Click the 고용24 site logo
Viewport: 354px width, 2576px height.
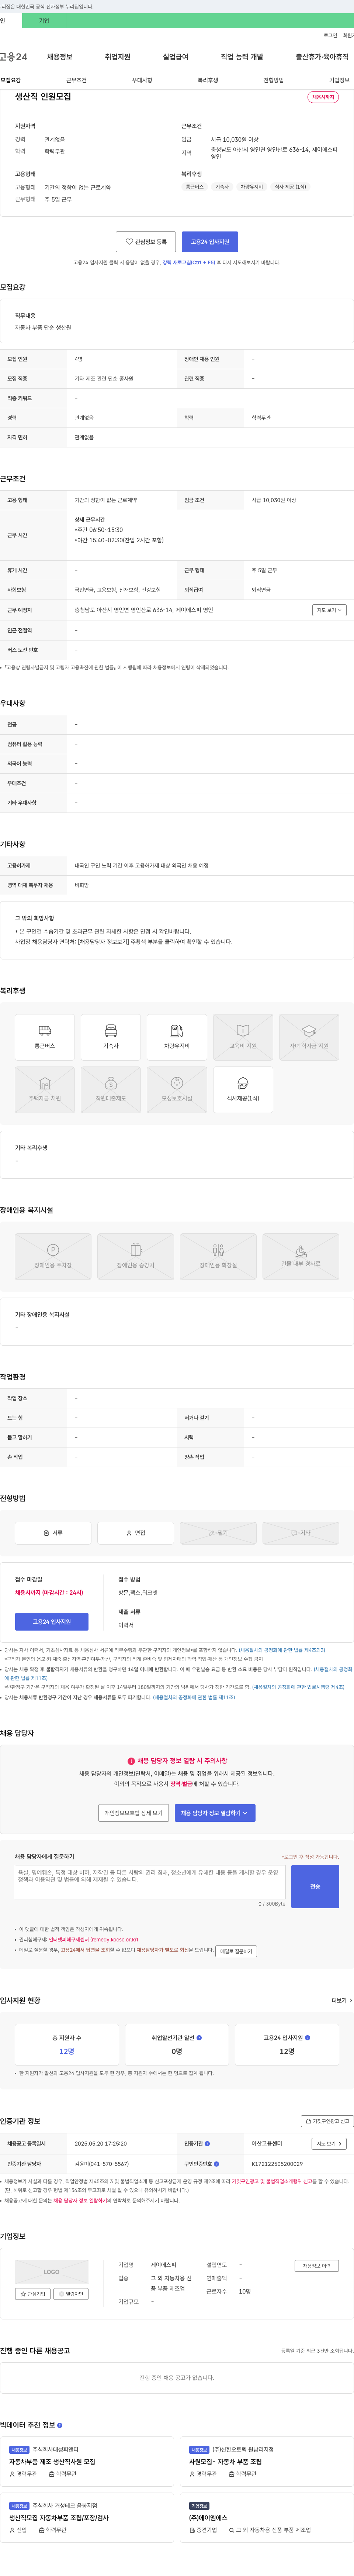(x=14, y=57)
